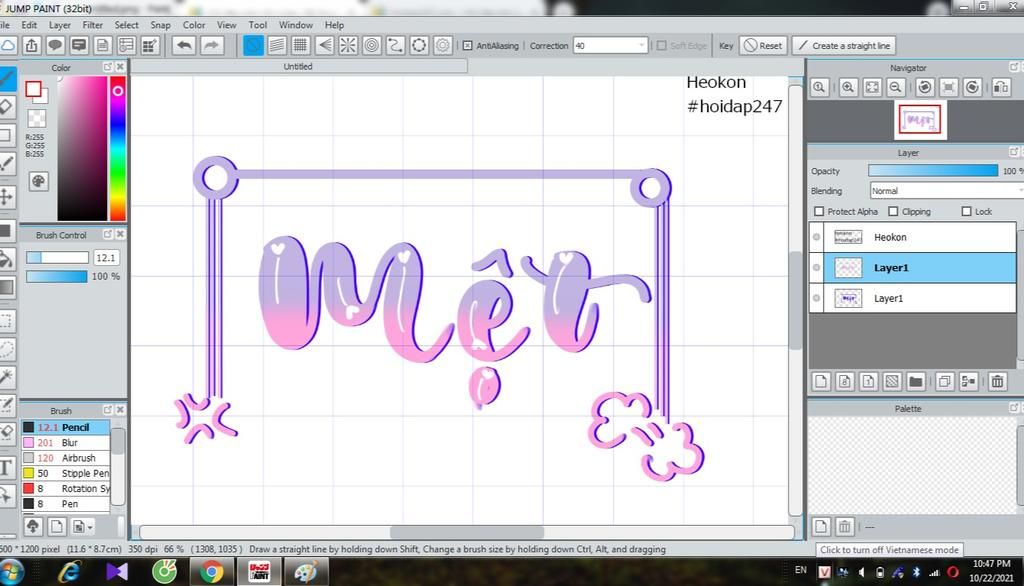Image resolution: width=1024 pixels, height=586 pixels.
Task: Toggle visibility of the bottom Layer1
Action: [816, 299]
